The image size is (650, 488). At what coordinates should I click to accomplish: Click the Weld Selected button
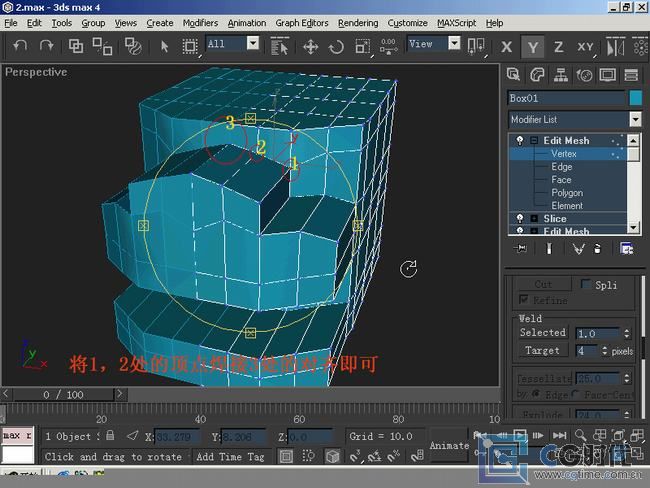pos(543,333)
